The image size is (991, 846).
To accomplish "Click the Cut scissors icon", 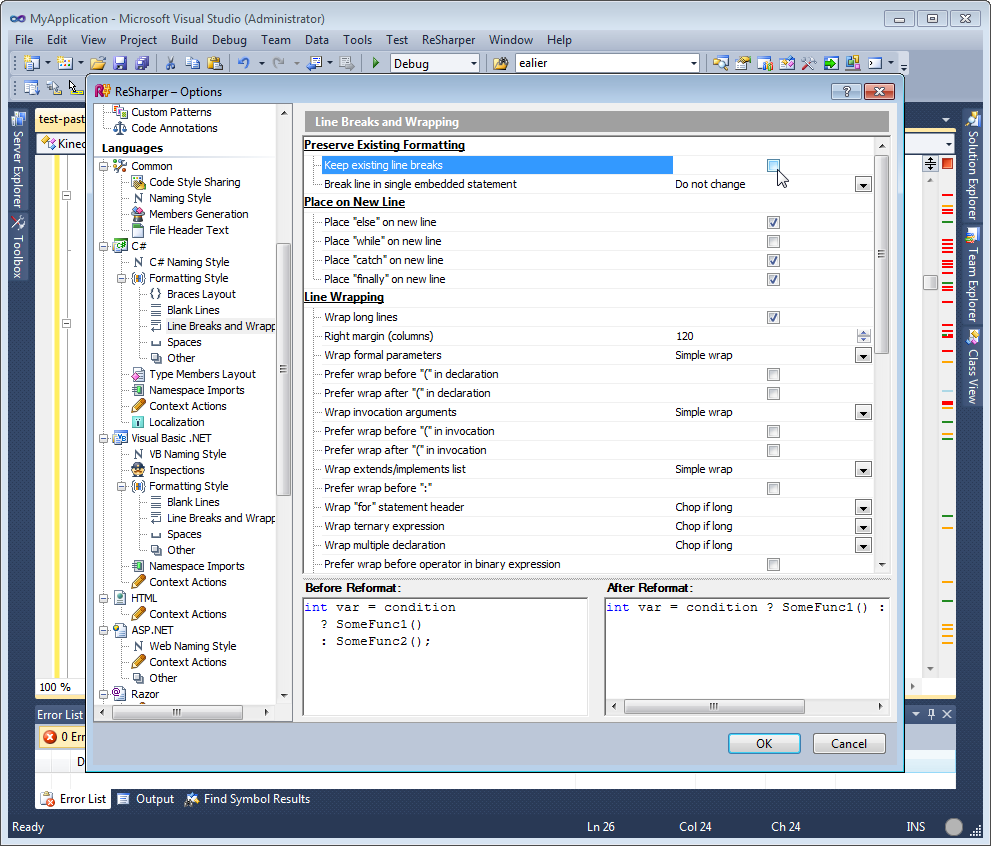I will click(170, 63).
